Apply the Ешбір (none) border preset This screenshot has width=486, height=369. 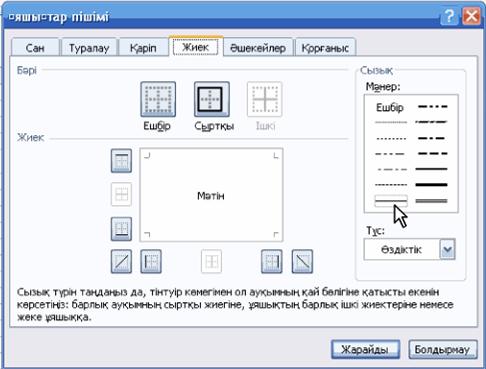pos(158,99)
